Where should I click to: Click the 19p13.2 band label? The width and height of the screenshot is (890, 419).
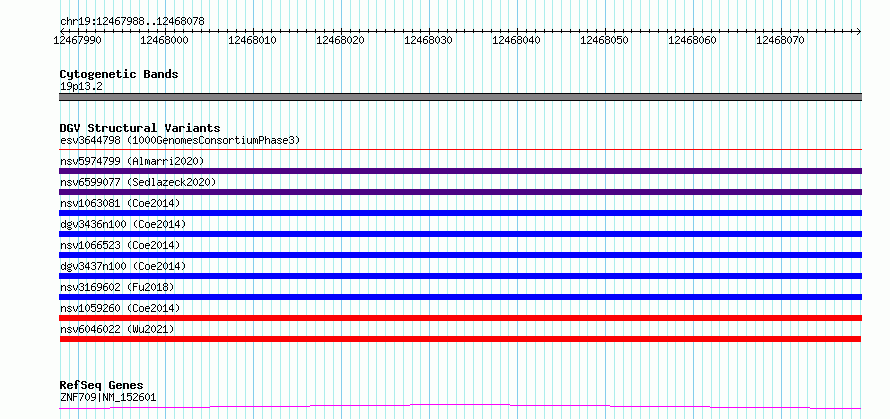pyautogui.click(x=81, y=87)
